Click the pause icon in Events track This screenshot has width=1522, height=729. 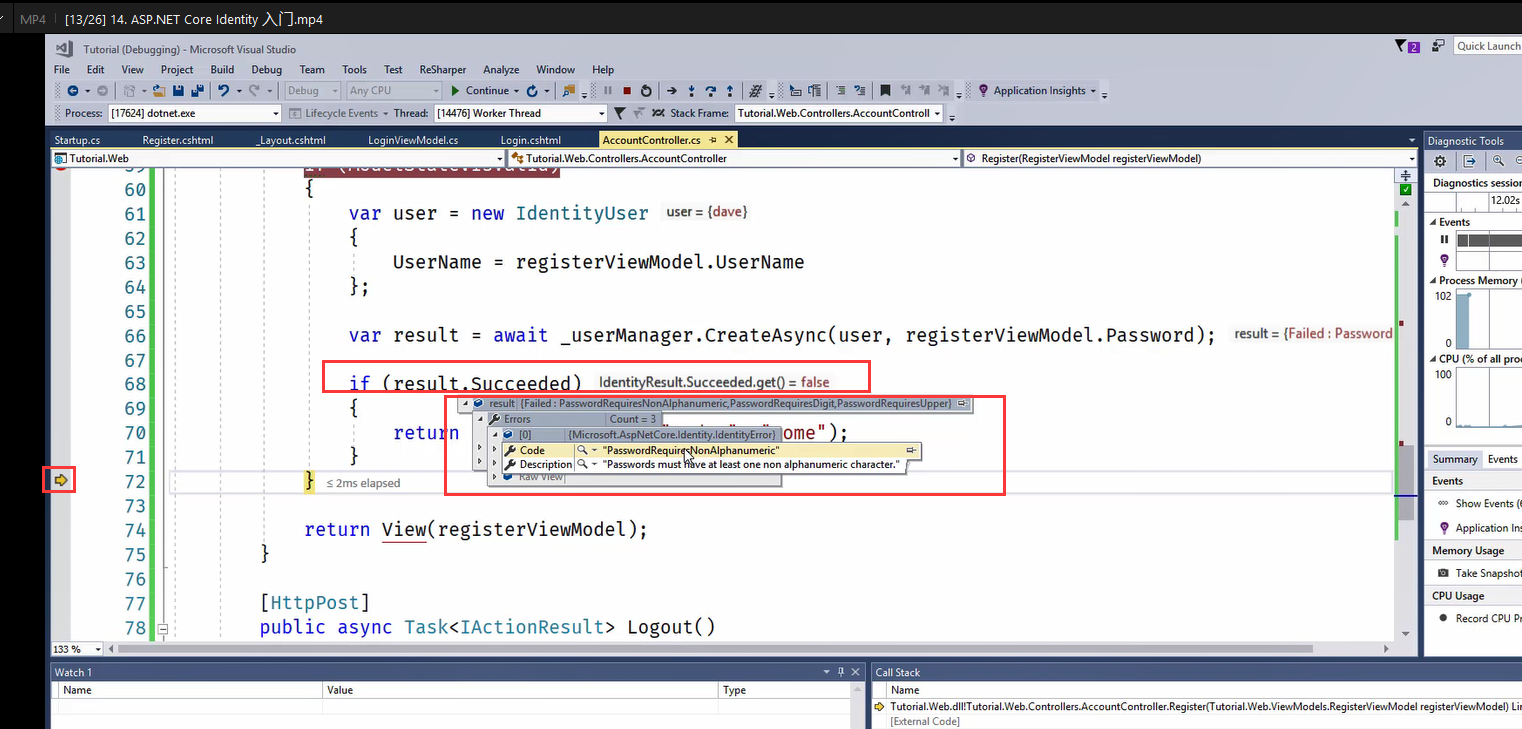(x=1444, y=239)
